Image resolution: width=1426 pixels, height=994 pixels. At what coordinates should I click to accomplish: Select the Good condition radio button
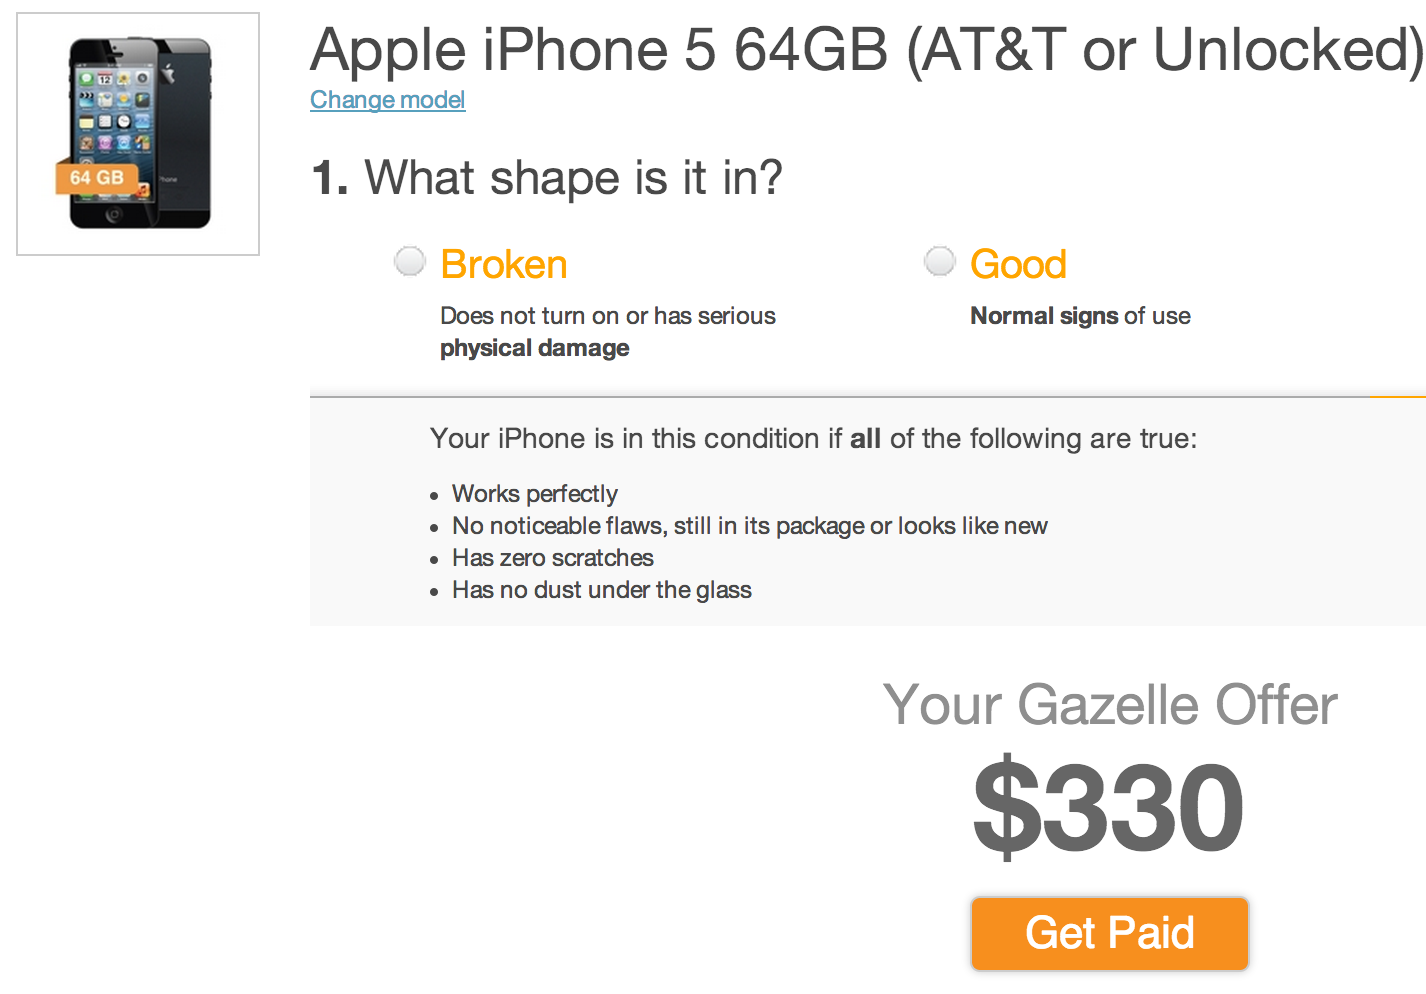pos(940,262)
